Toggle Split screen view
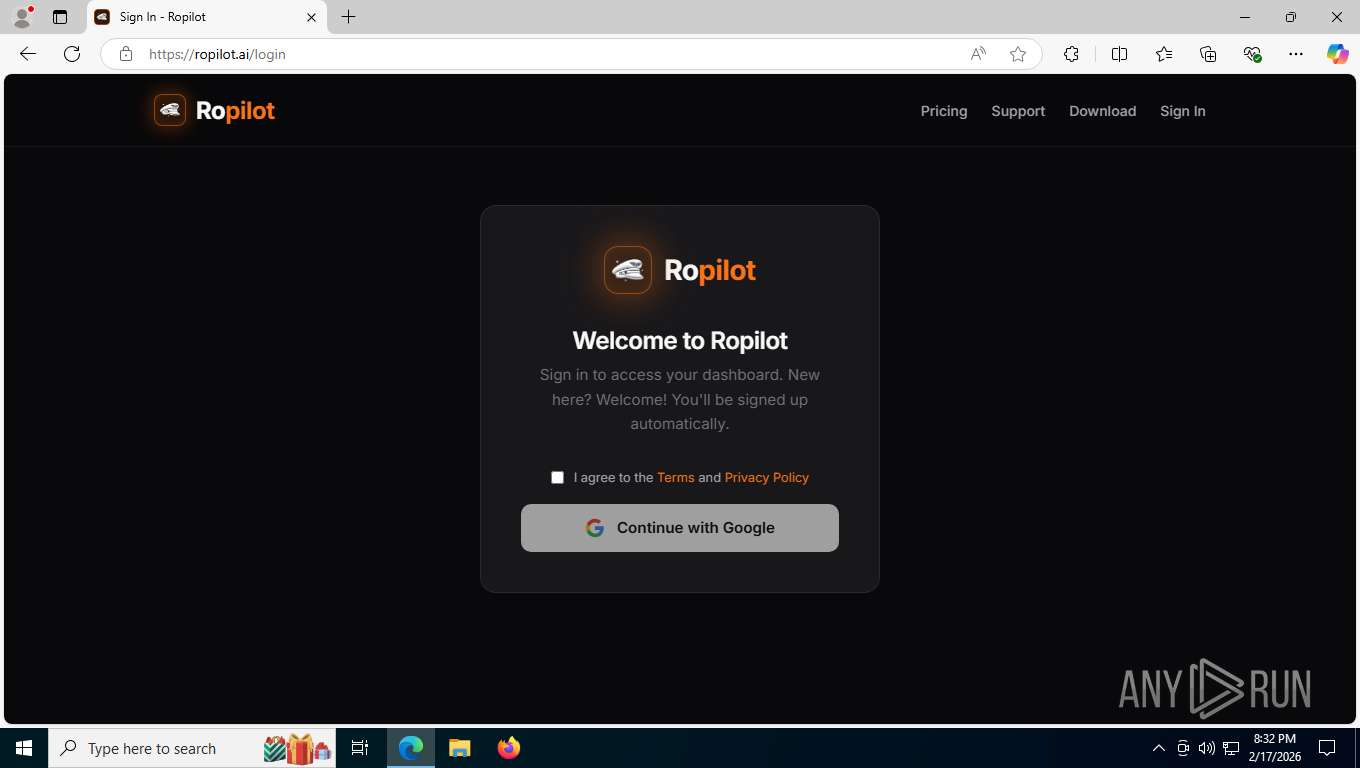 pos(1120,54)
